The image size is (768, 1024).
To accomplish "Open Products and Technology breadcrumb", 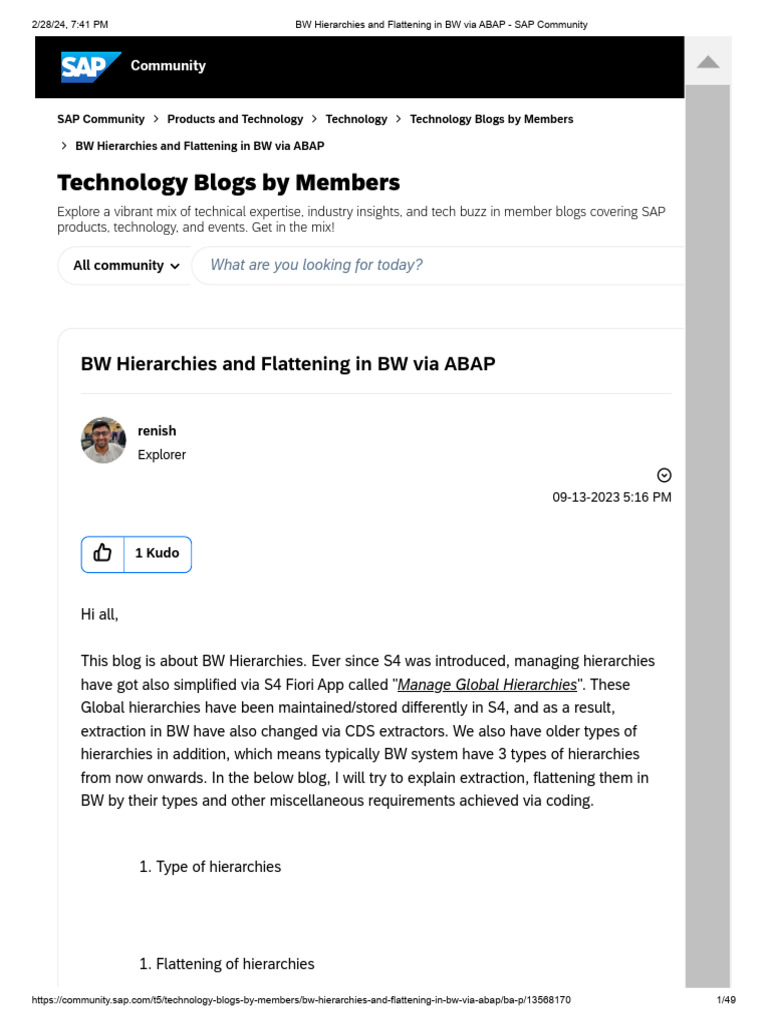I will tap(235, 119).
